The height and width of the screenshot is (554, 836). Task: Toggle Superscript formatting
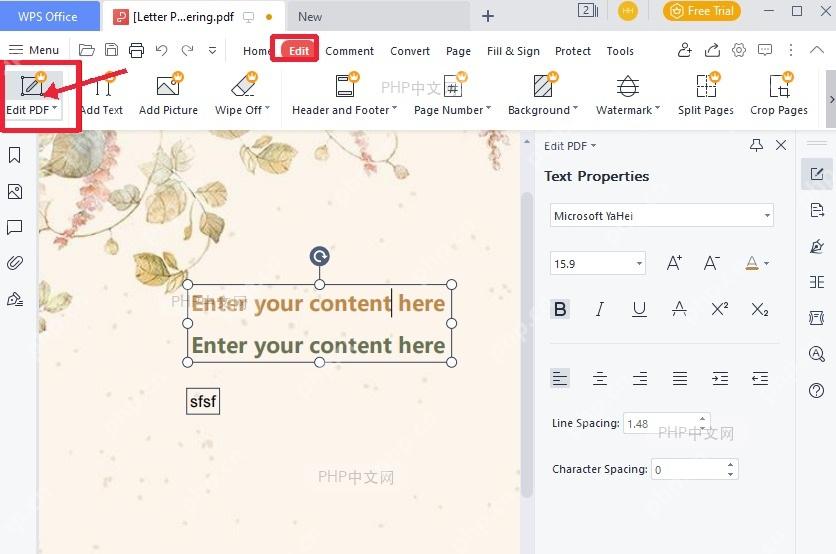click(719, 309)
